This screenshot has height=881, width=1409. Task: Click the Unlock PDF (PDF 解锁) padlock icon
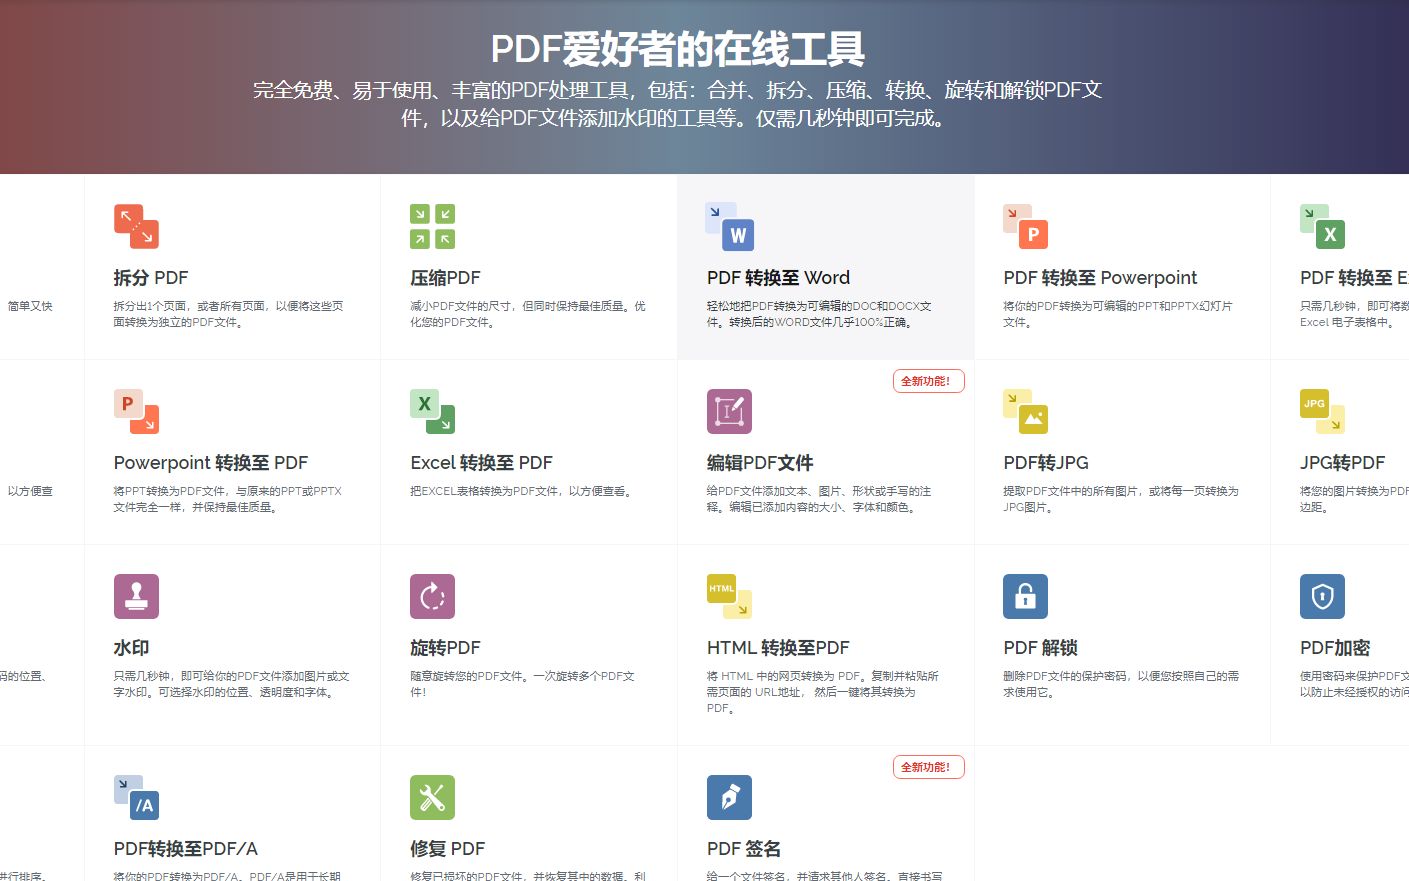coord(1026,596)
